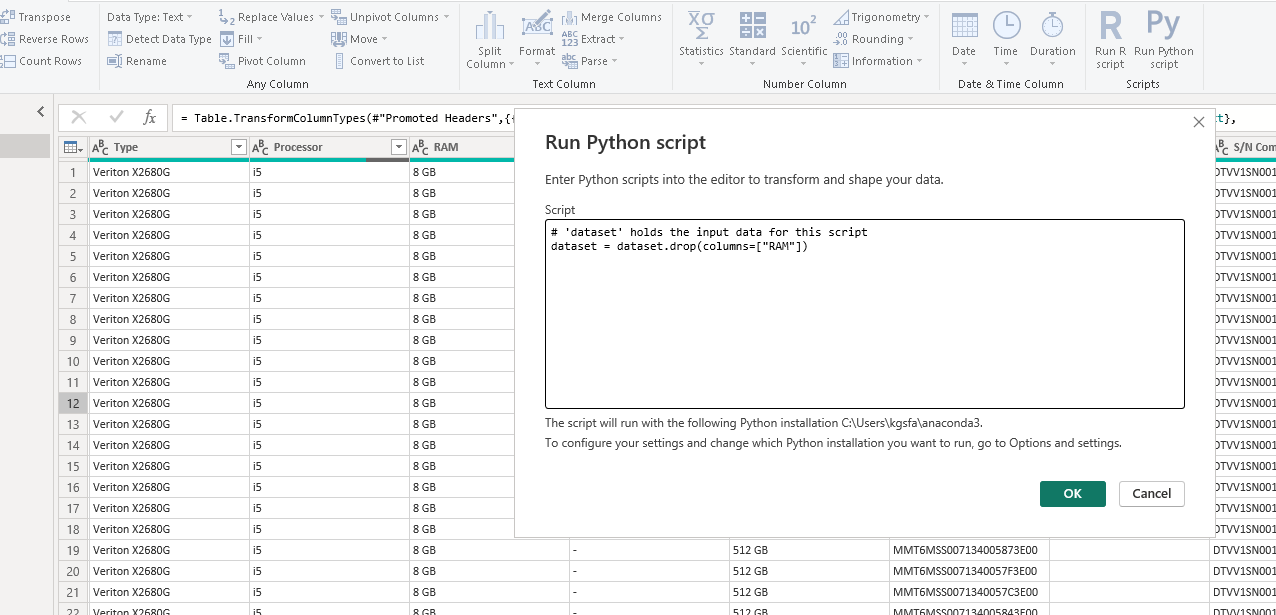Select row number 12
The width and height of the screenshot is (1276, 615).
73,403
